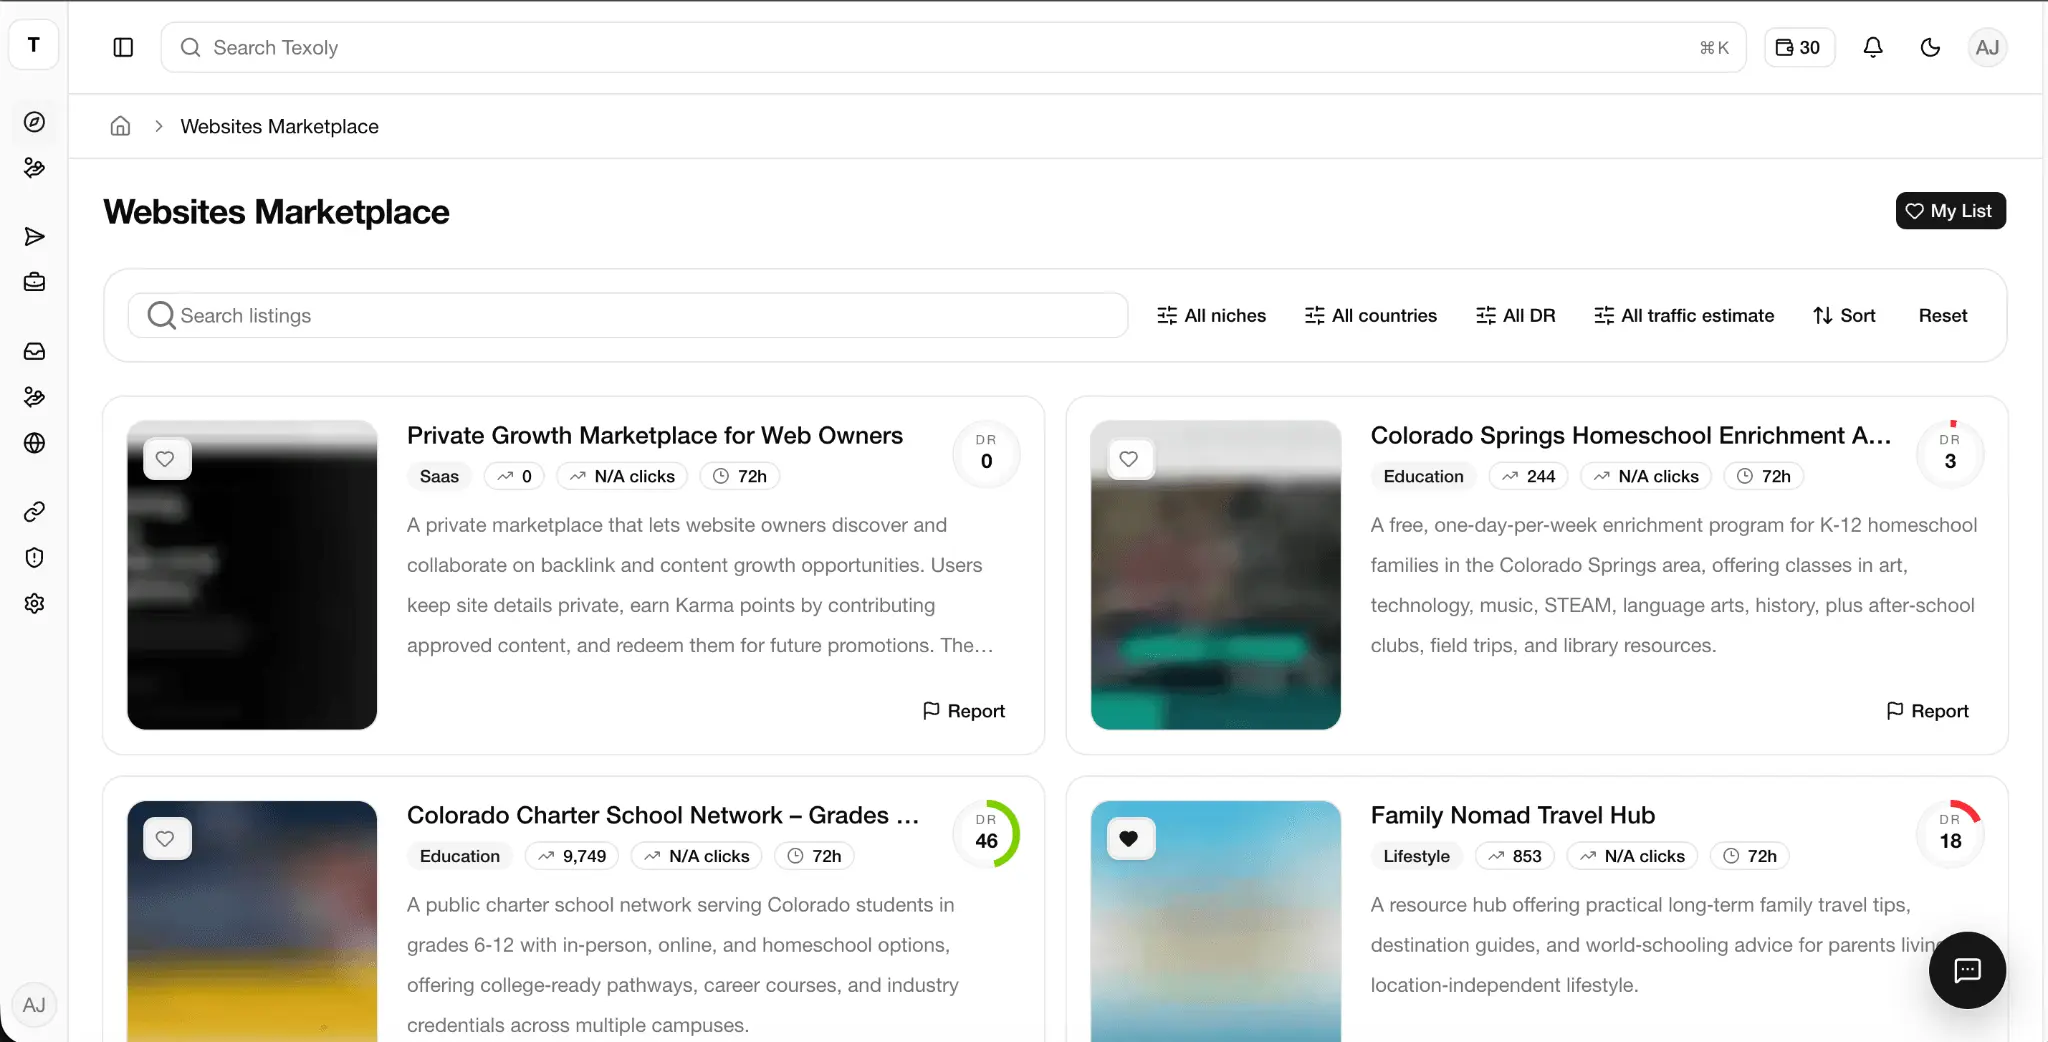This screenshot has height=1042, width=2048.
Task: Click the 853 traffic chip
Action: [x=1514, y=856]
